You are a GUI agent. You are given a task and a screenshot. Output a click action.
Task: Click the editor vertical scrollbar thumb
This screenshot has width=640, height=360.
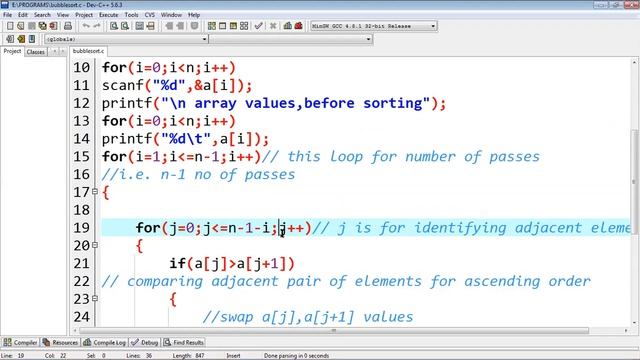(634, 182)
